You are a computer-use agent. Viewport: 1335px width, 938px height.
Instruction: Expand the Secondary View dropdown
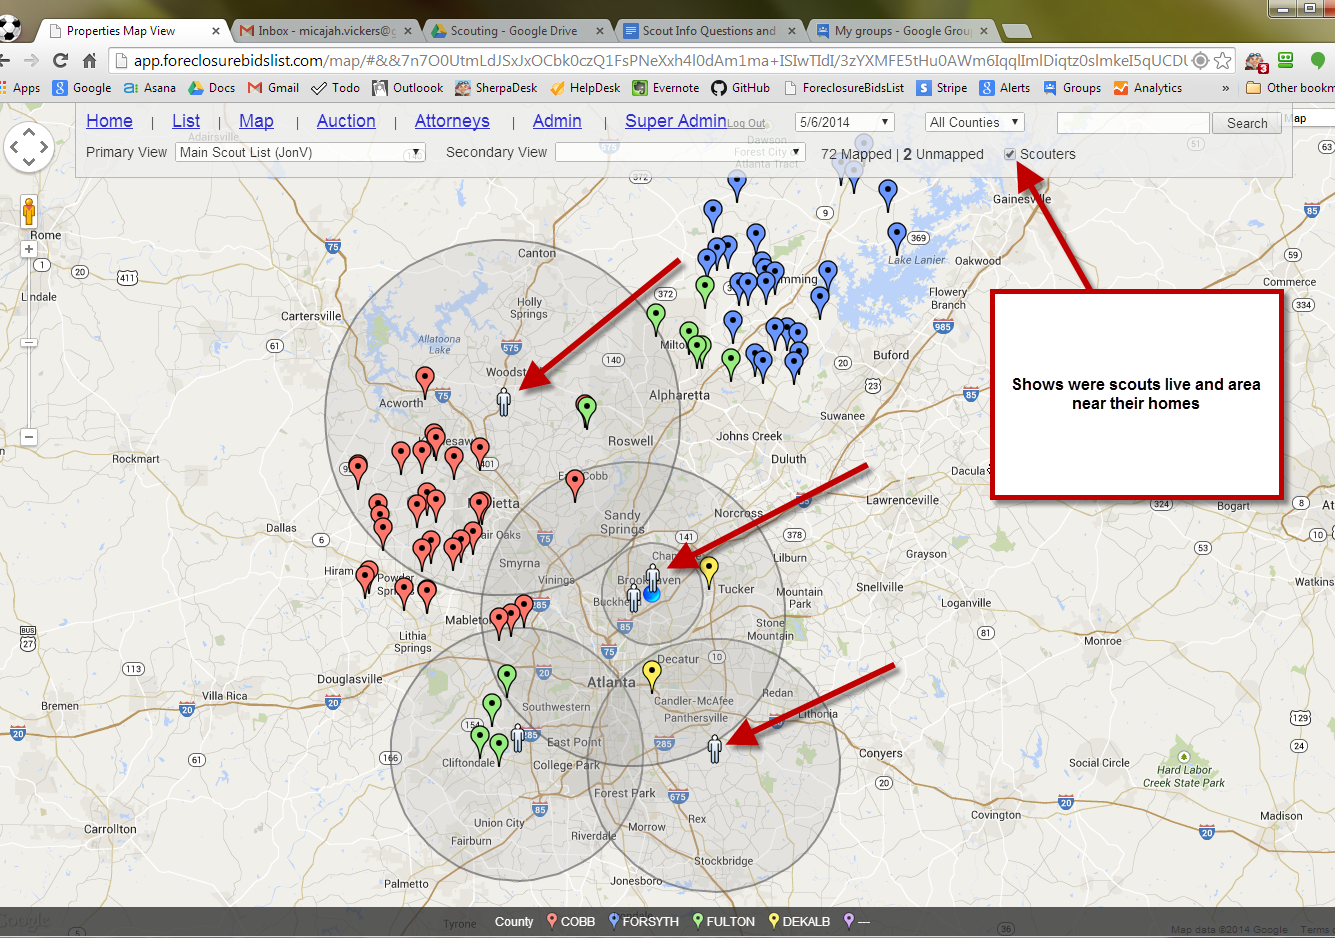tap(680, 153)
